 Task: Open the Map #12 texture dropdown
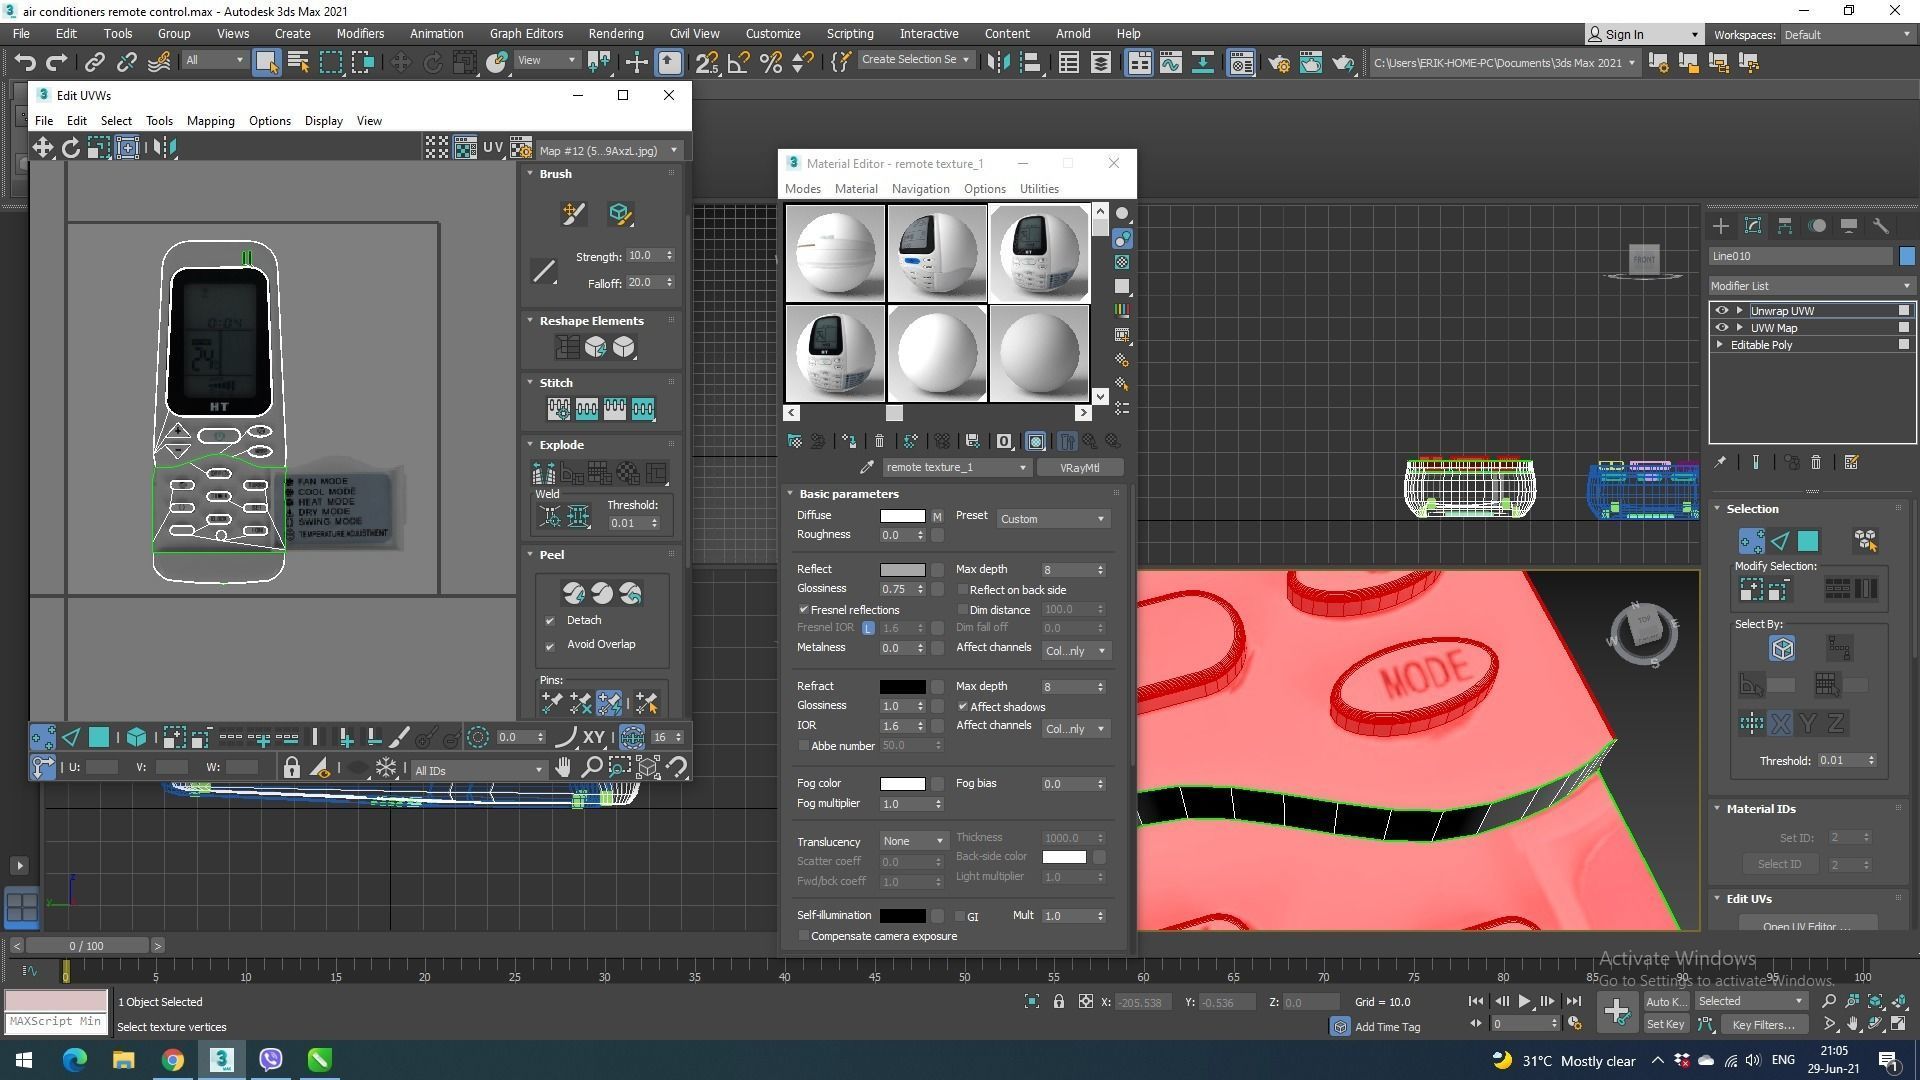point(674,150)
